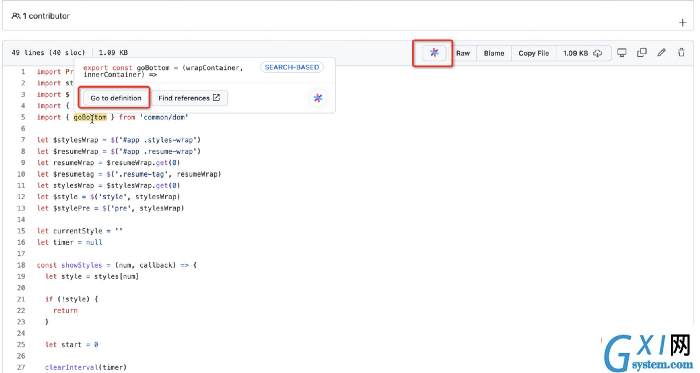Image resolution: width=700 pixels, height=373 pixels.
Task: Copy raw contents with the copy icon
Action: [x=642, y=53]
